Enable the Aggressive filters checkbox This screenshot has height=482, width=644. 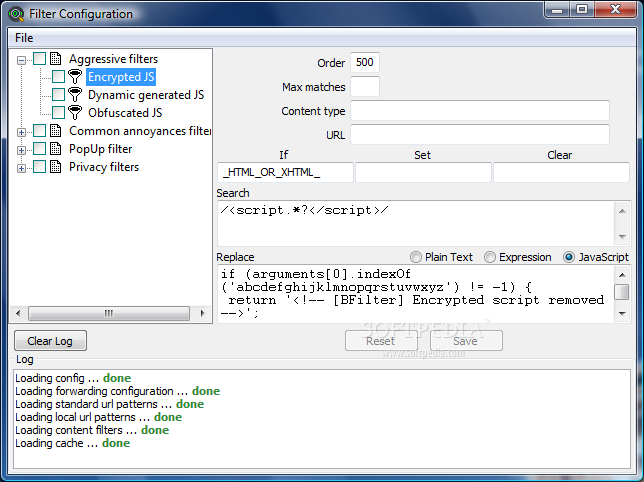click(x=39, y=59)
